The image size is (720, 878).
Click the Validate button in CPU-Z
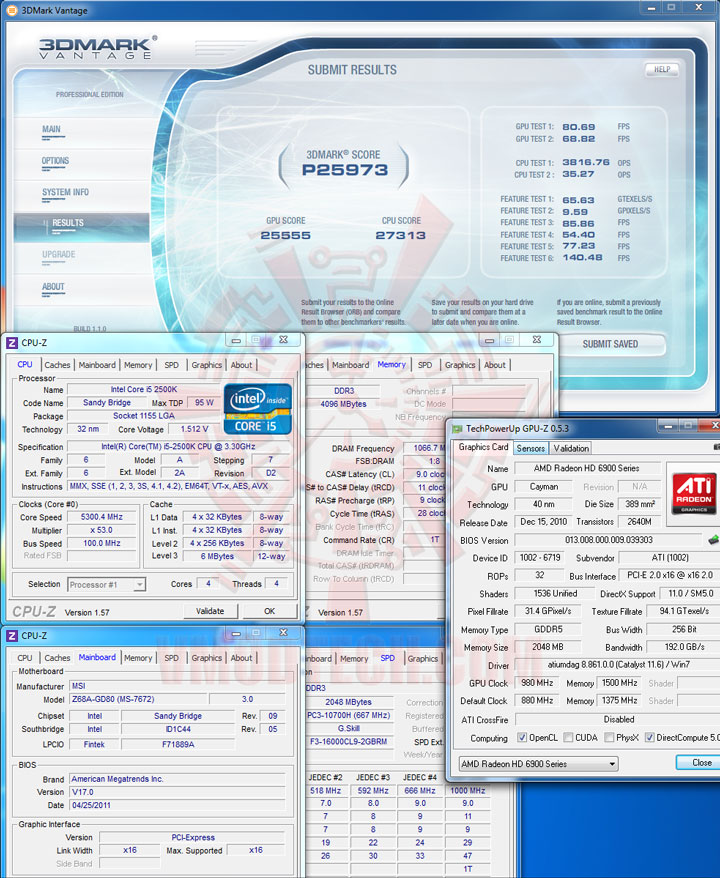[x=211, y=611]
